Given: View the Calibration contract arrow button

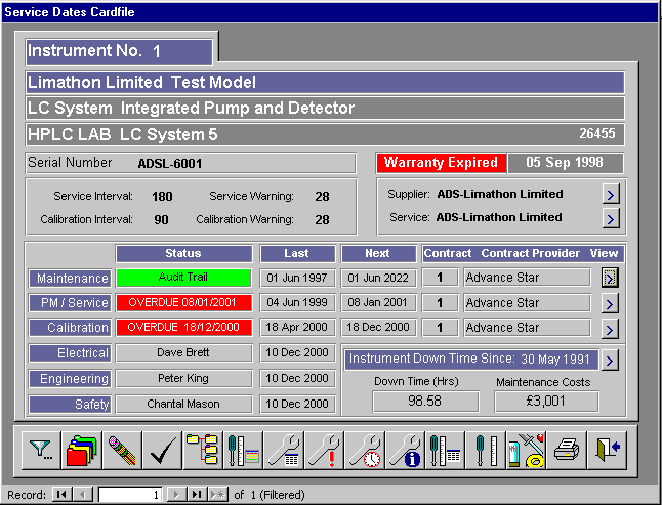Looking at the screenshot, I should pos(610,329).
